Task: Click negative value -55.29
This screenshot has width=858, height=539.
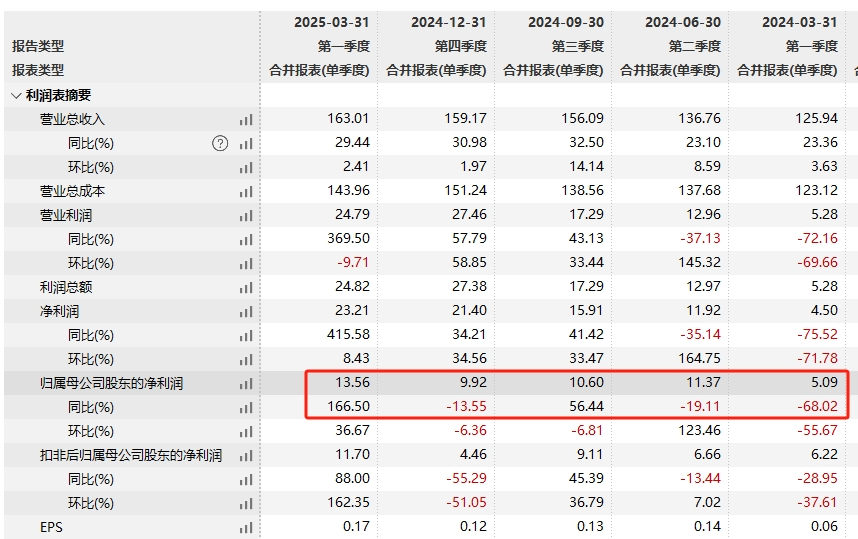Action: [467, 478]
